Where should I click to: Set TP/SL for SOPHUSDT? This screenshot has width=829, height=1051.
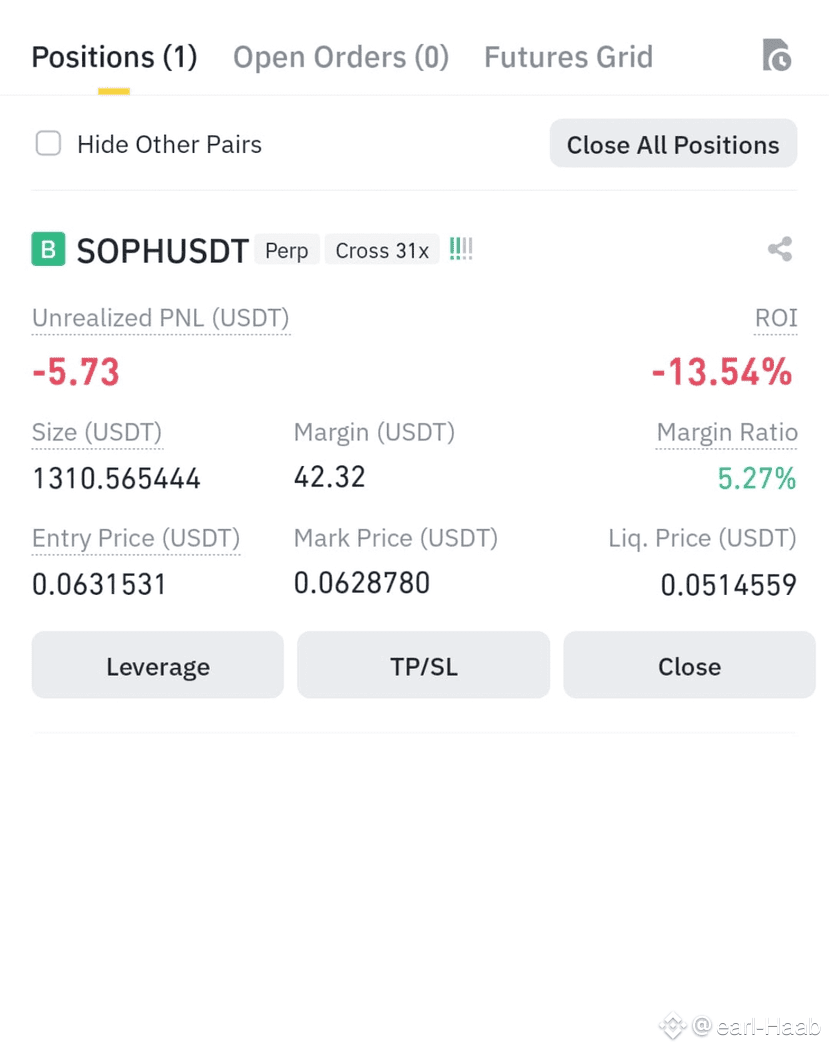tap(424, 665)
